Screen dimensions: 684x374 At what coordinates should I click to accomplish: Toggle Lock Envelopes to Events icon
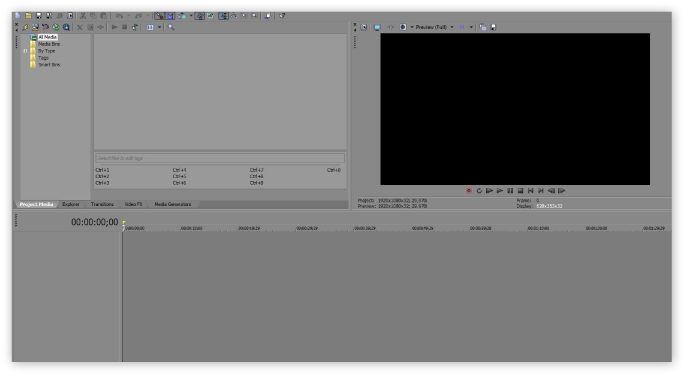(x=200, y=16)
